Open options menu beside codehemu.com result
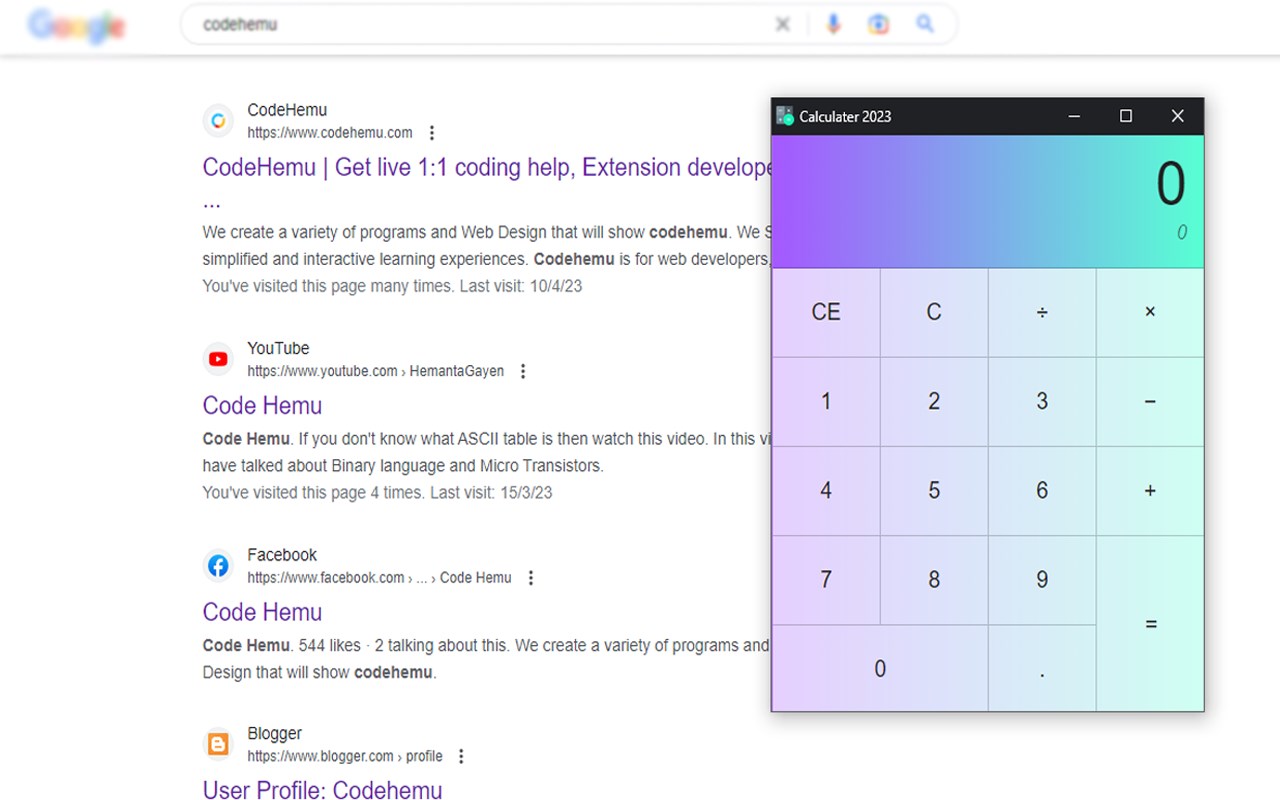Screen dimensions: 1280x800 [432, 133]
